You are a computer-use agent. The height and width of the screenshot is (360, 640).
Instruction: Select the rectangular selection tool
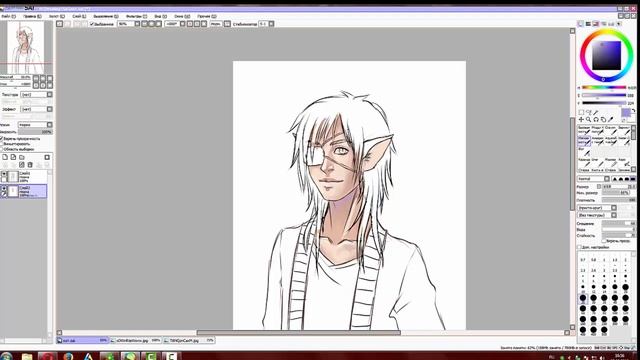581,112
